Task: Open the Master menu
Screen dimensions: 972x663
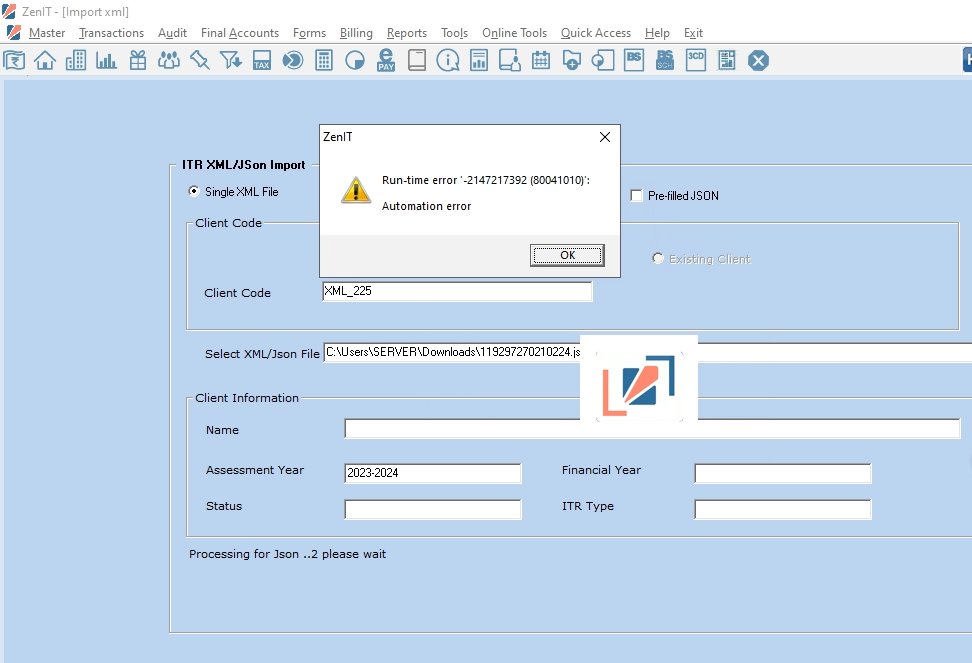Action: pos(46,33)
